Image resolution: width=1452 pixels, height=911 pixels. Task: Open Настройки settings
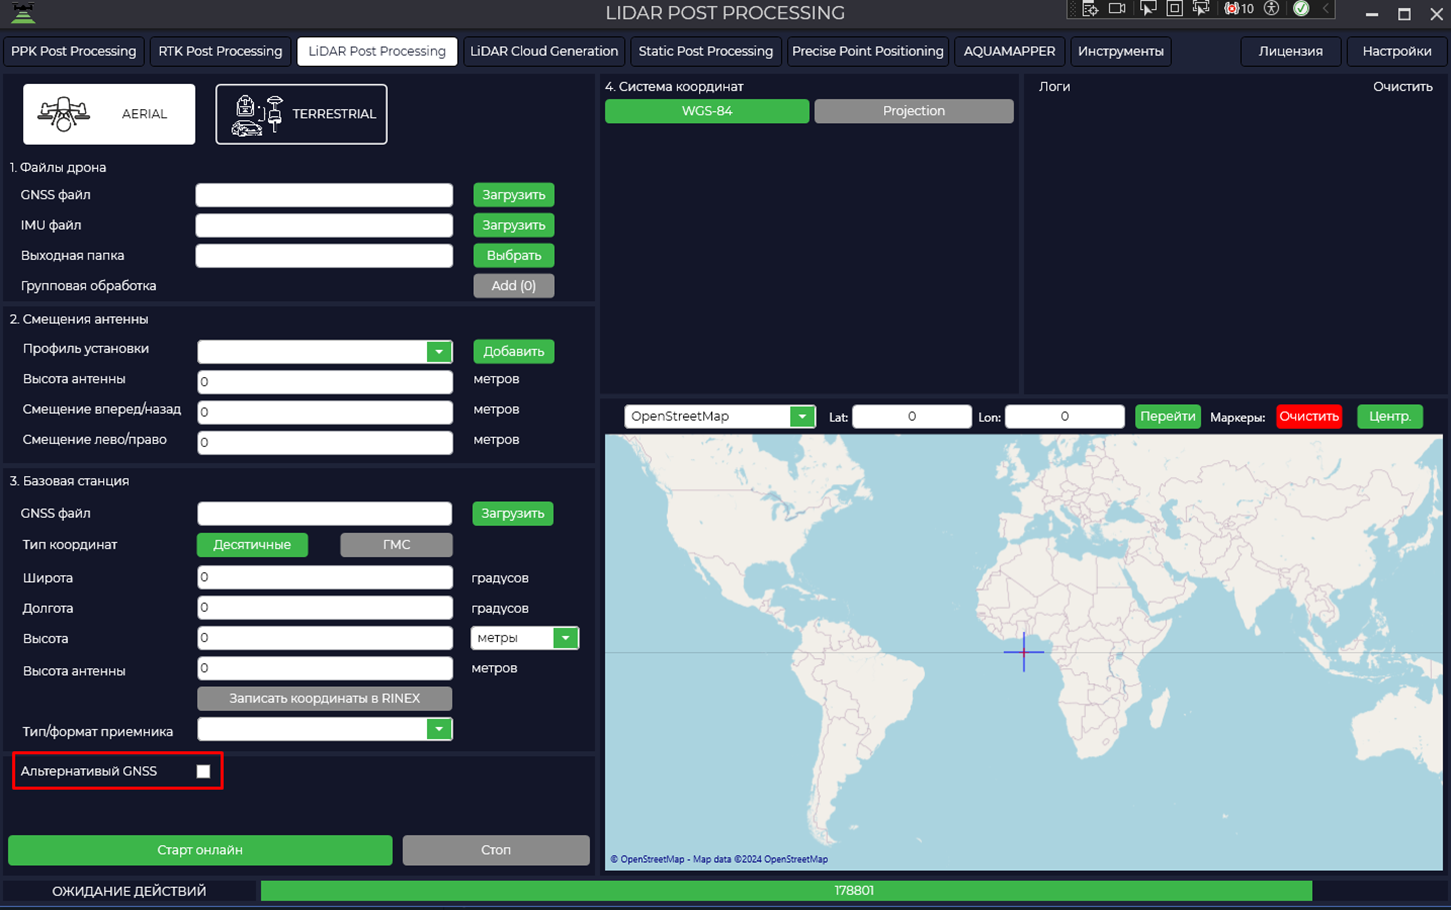click(x=1397, y=51)
